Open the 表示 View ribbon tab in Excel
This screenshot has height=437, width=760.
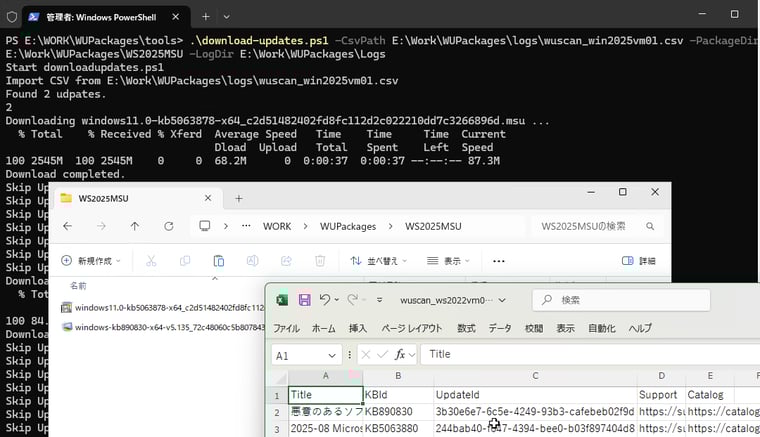pos(565,328)
